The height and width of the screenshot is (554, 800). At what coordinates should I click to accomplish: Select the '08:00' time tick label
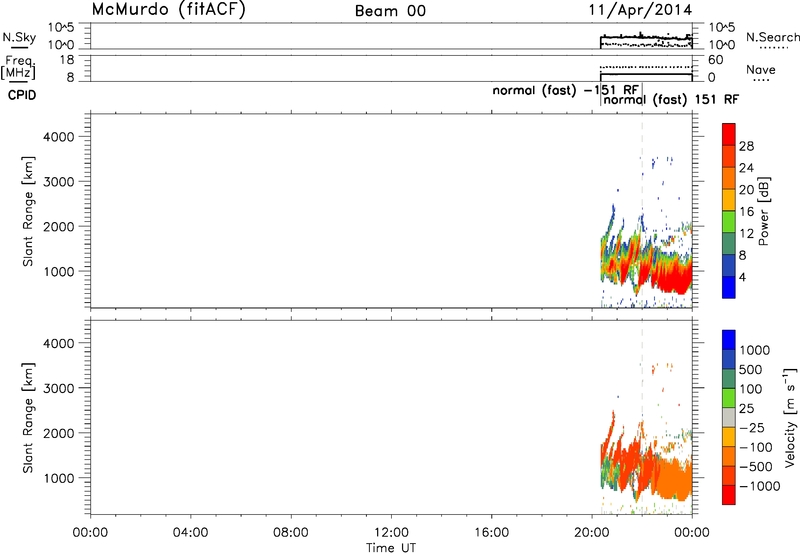(x=290, y=533)
